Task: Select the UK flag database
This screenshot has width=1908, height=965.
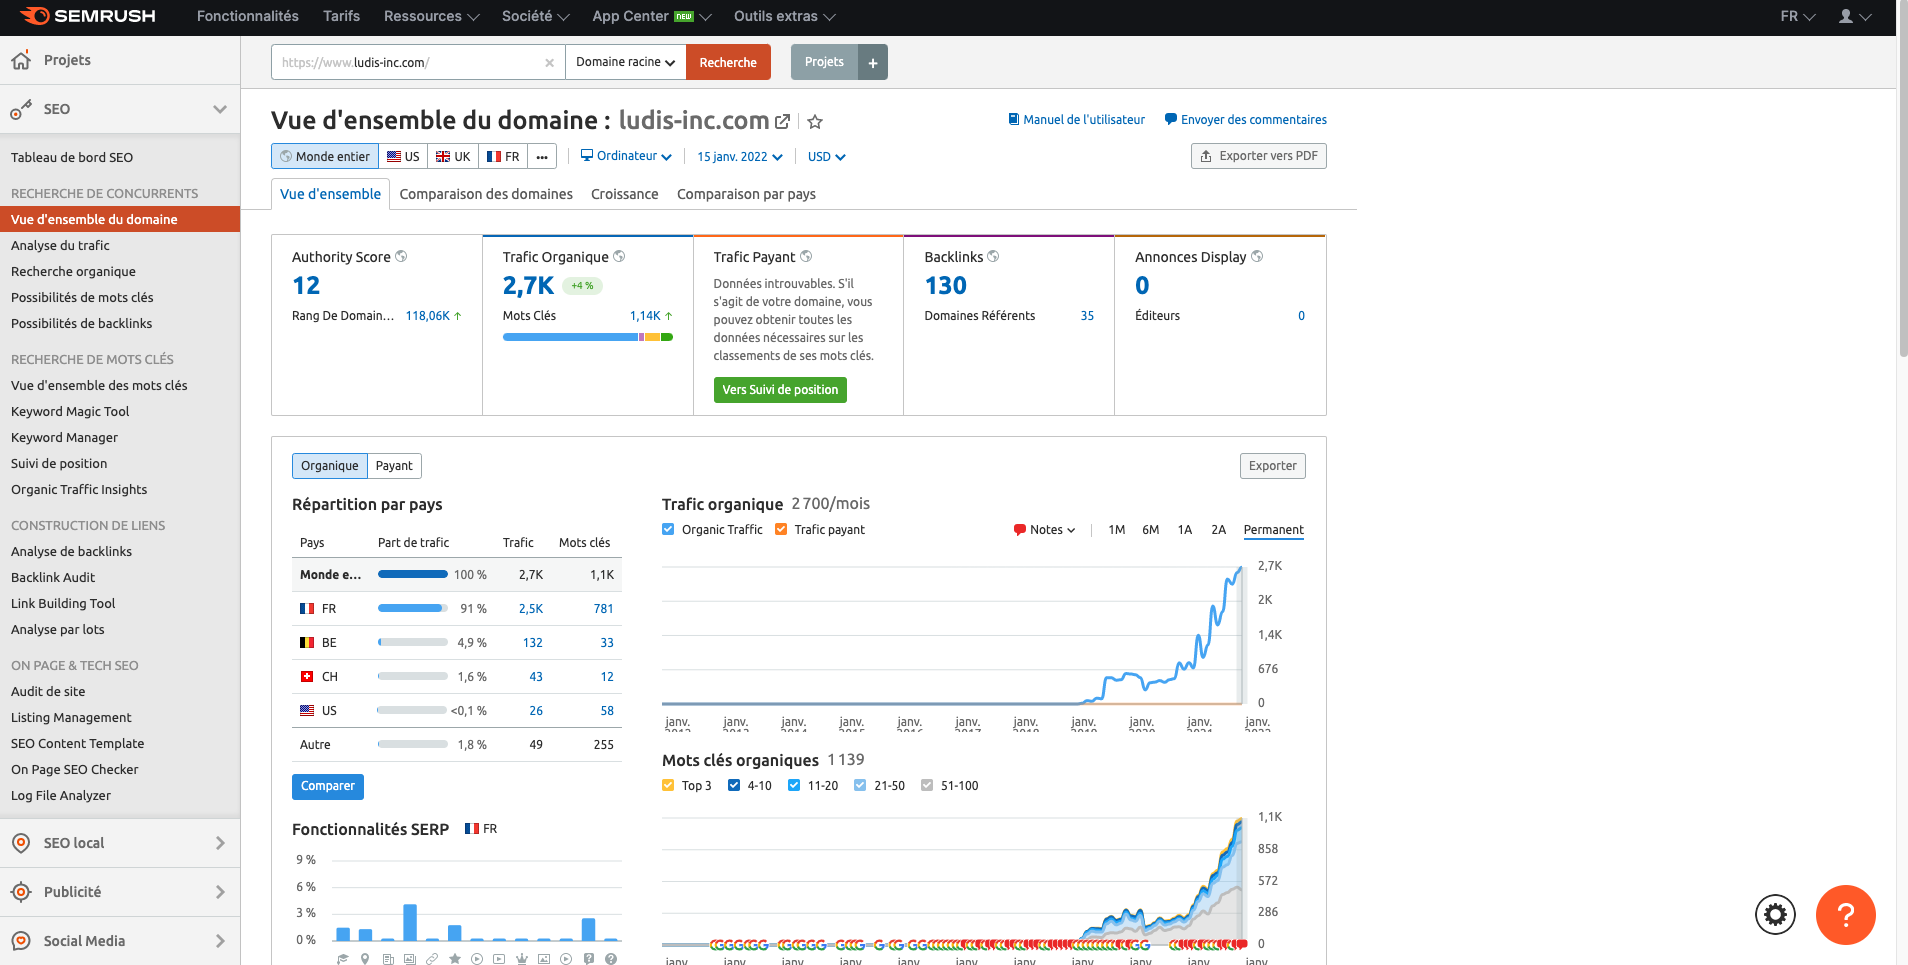Action: click(453, 157)
